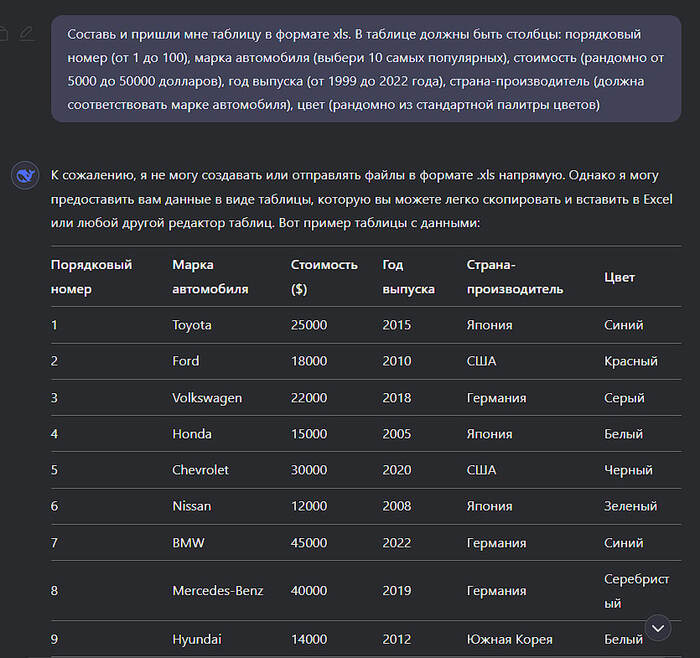
Task: Click the copy message icon
Action: tap(4, 34)
